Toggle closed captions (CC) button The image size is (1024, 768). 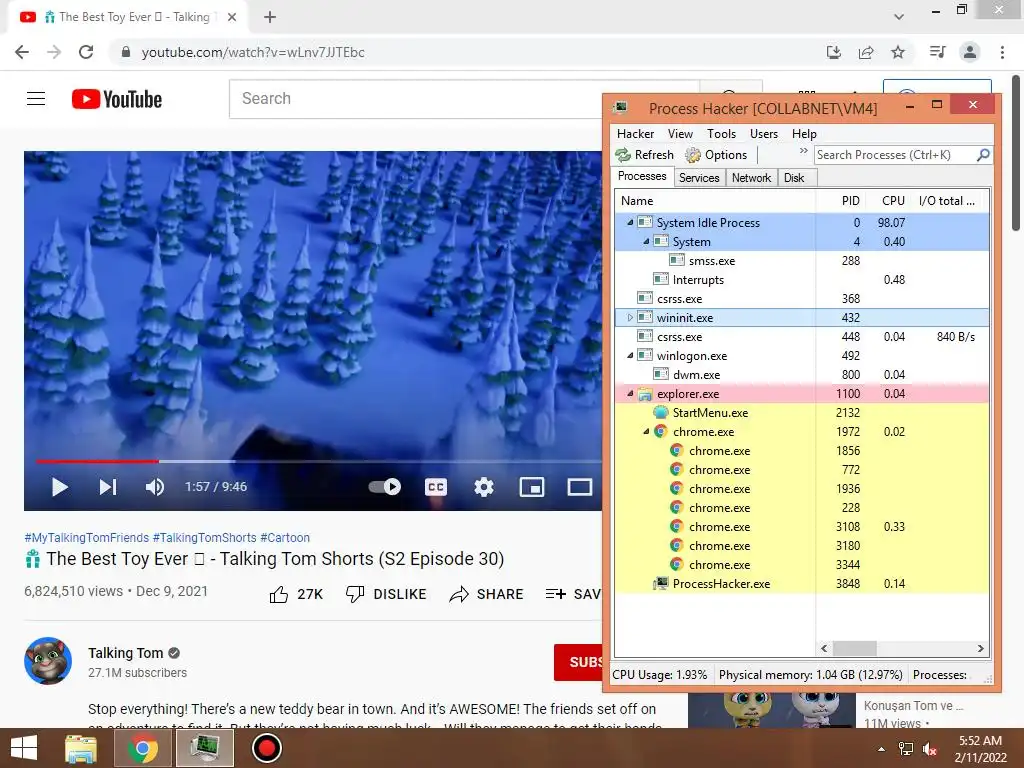(x=436, y=487)
